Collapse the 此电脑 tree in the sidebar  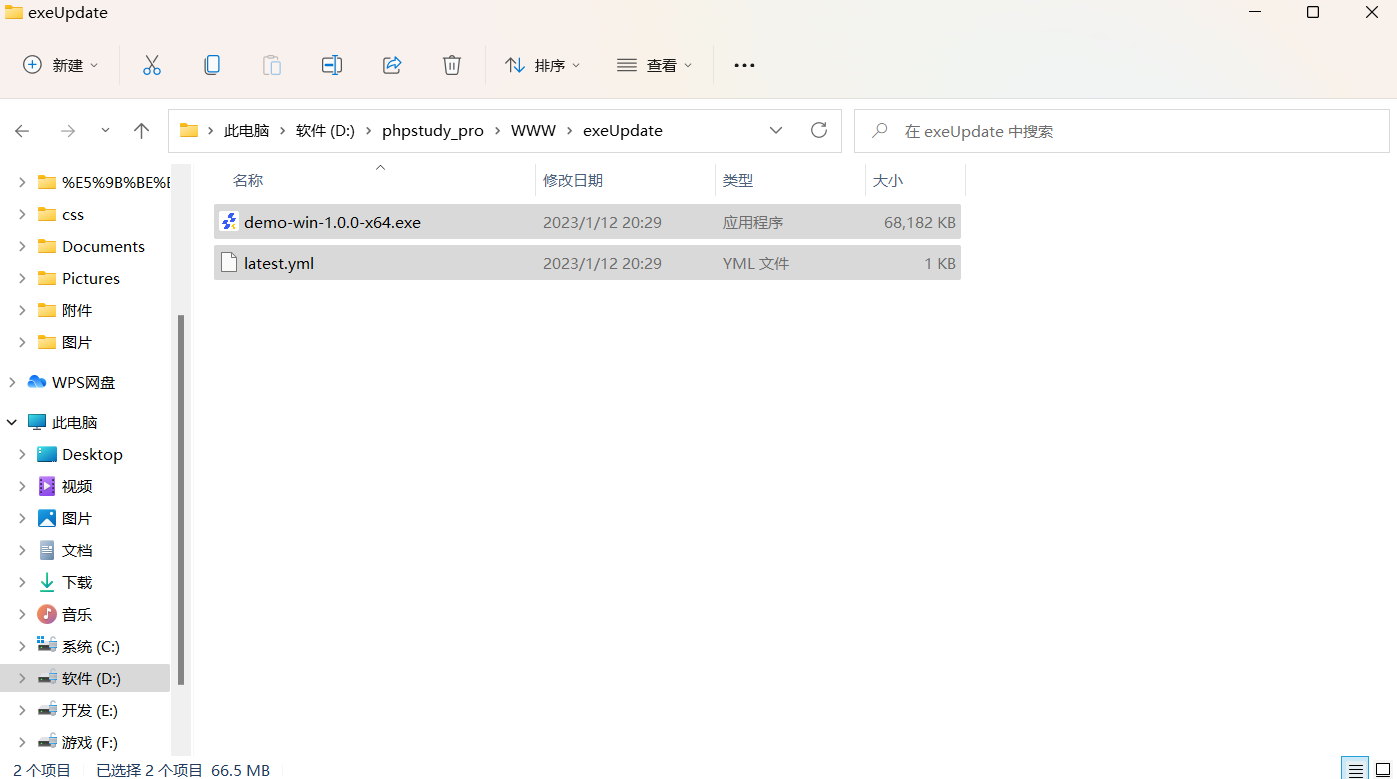click(11, 421)
